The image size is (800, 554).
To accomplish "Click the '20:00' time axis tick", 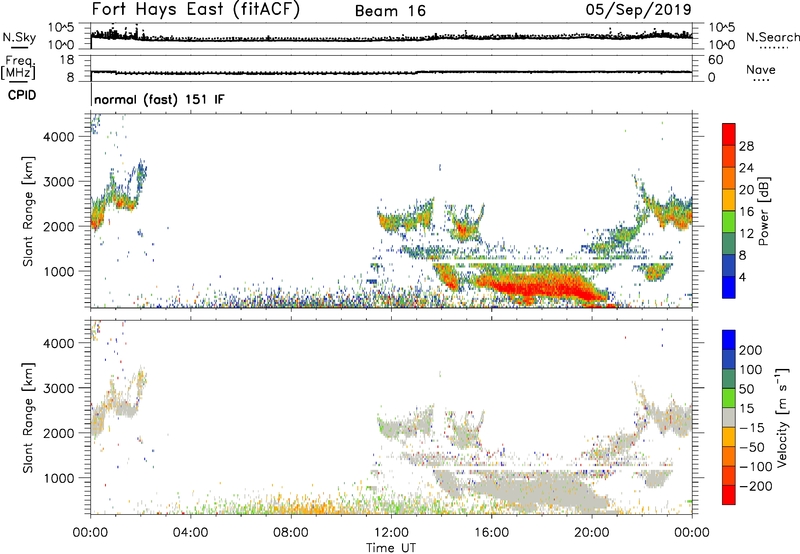I will pyautogui.click(x=592, y=533).
